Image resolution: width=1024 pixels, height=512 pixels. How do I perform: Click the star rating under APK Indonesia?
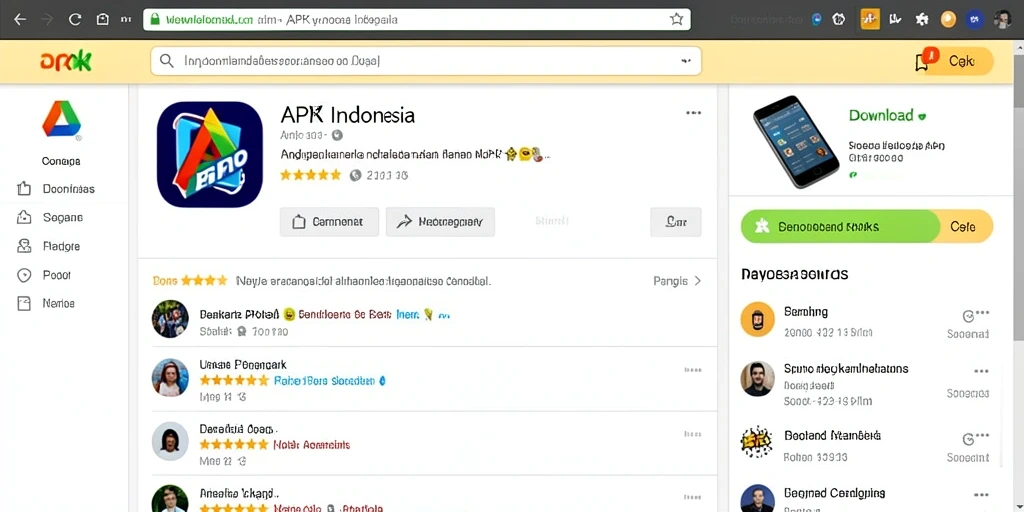click(311, 175)
